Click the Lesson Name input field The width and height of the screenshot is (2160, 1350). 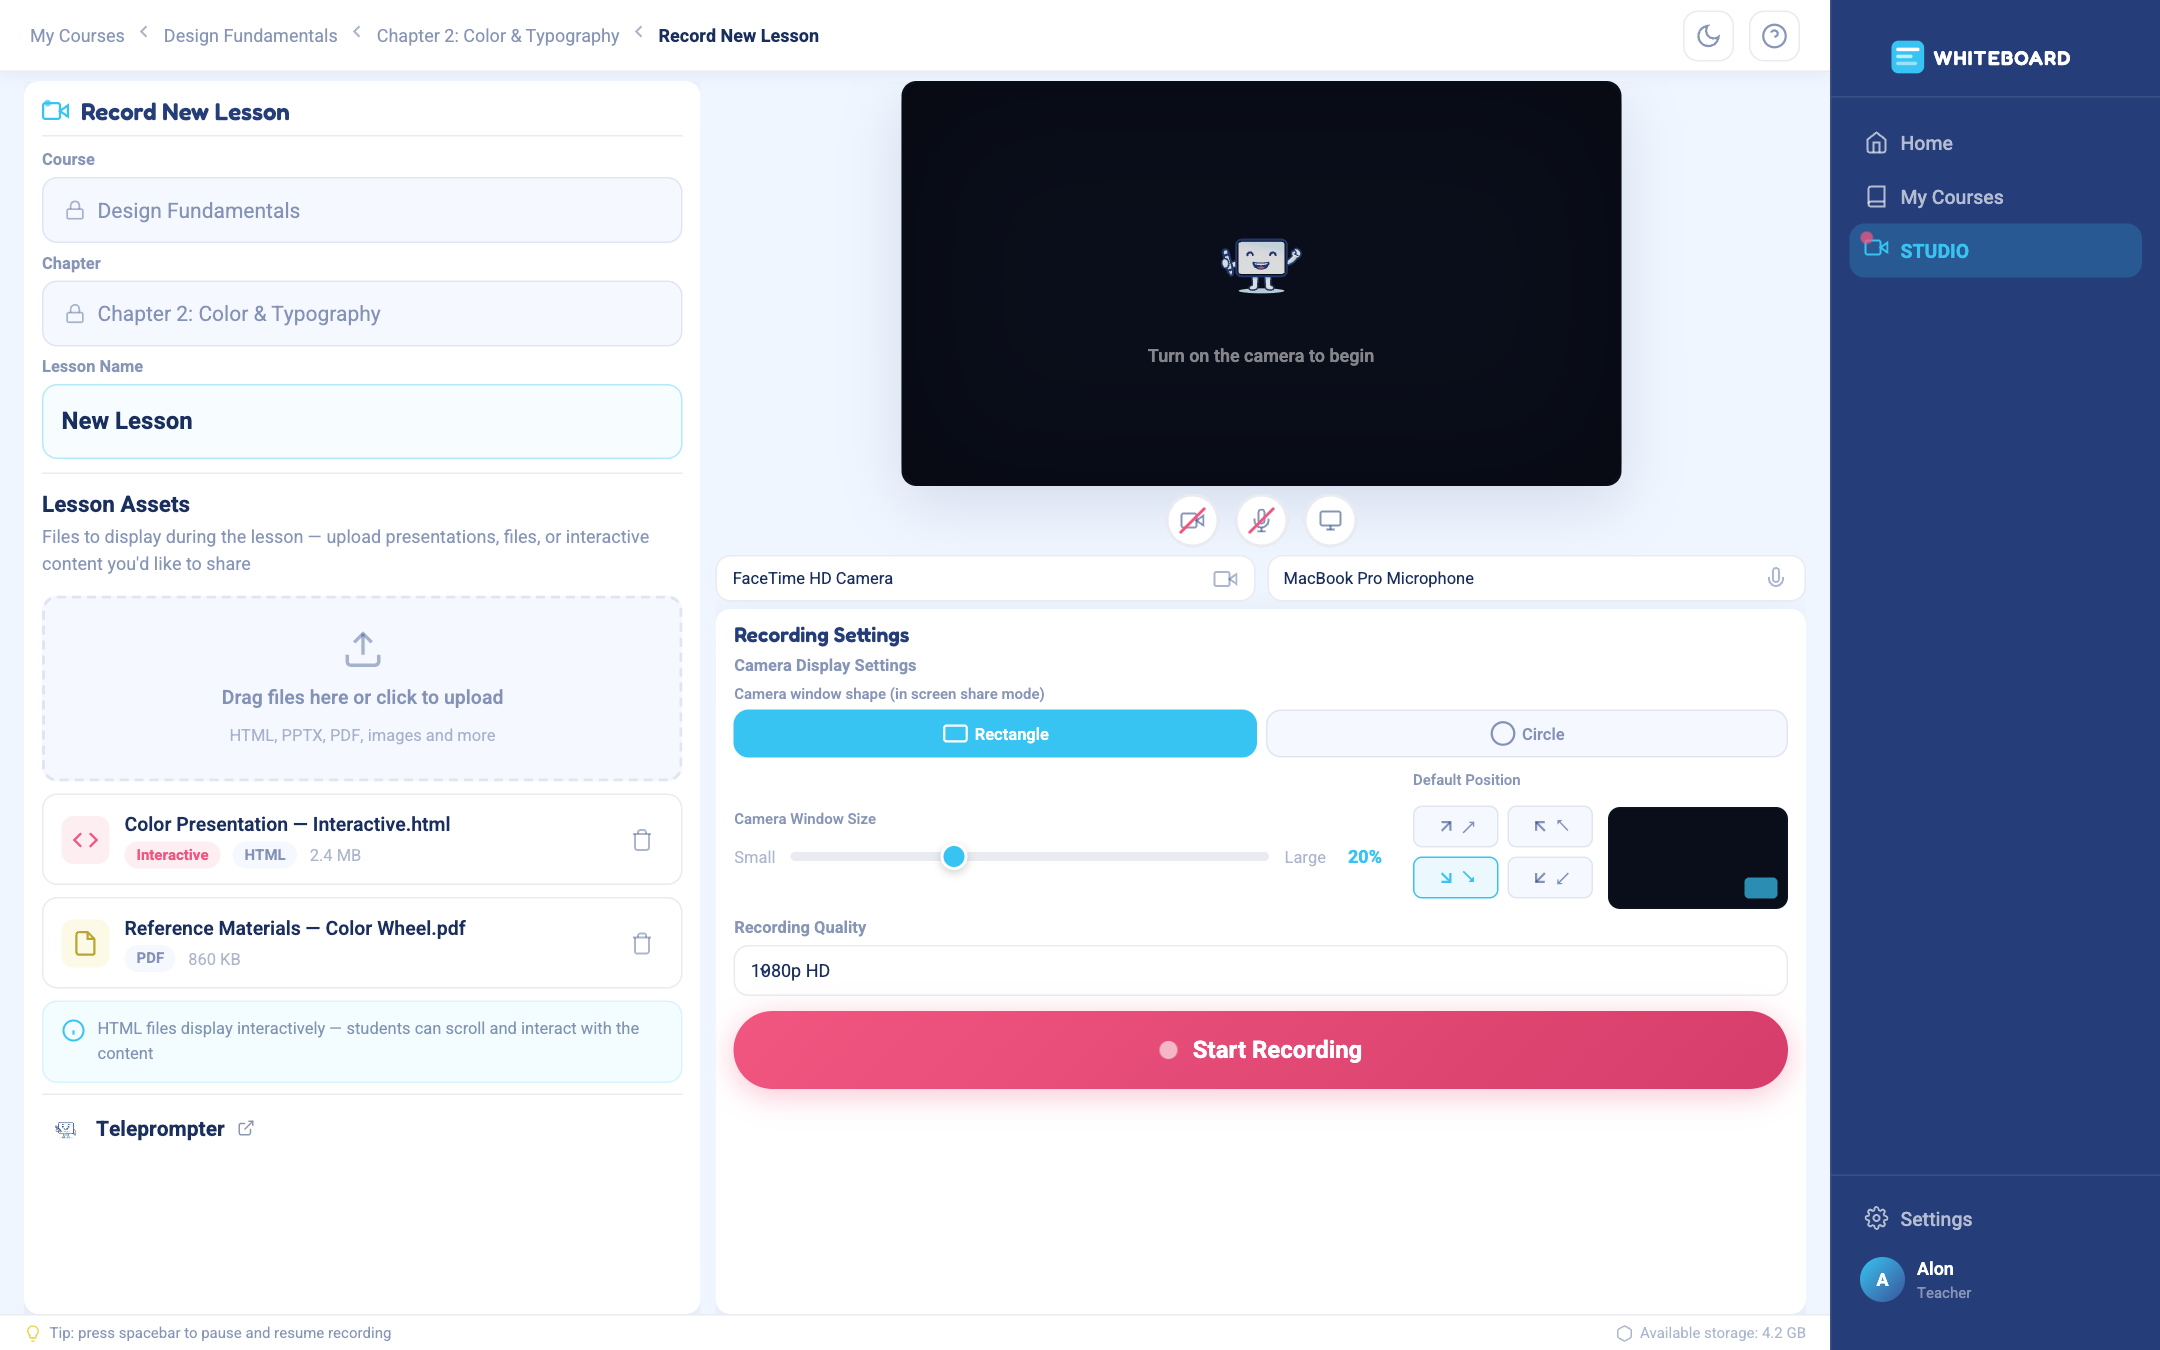362,421
